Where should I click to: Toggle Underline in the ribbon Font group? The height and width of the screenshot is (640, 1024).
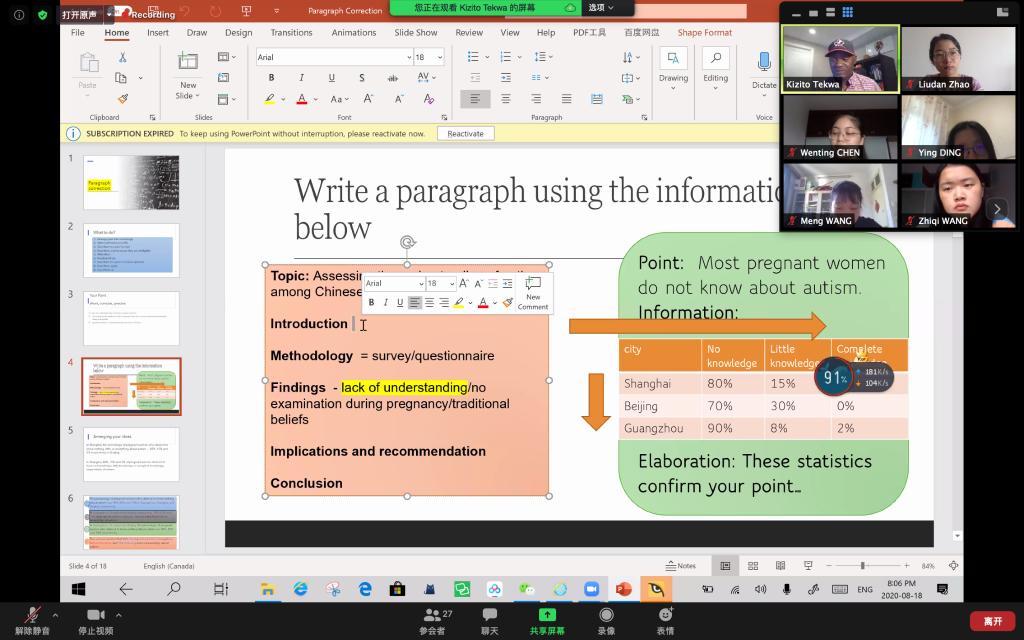(x=332, y=78)
